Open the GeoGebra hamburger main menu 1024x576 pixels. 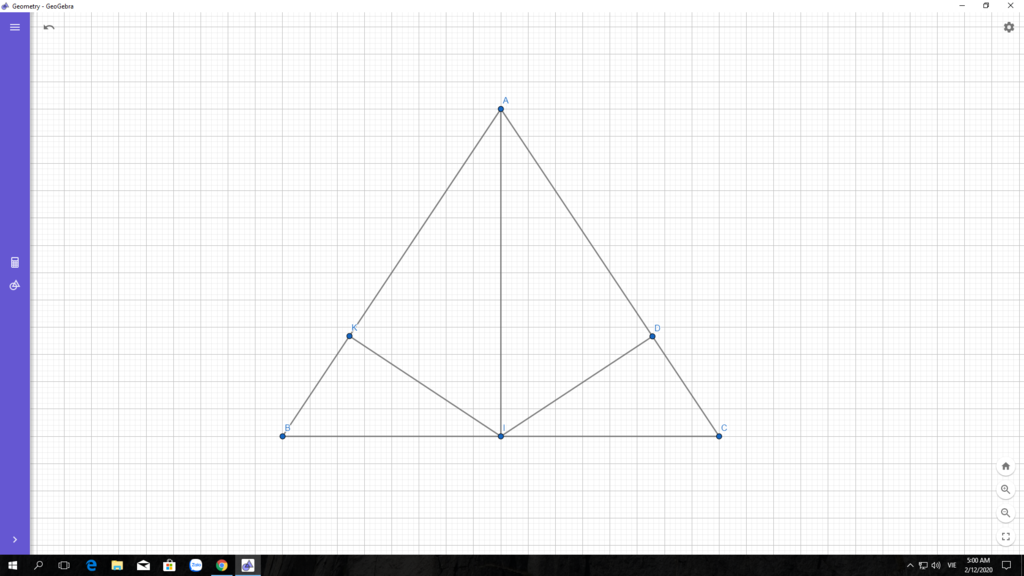14,27
